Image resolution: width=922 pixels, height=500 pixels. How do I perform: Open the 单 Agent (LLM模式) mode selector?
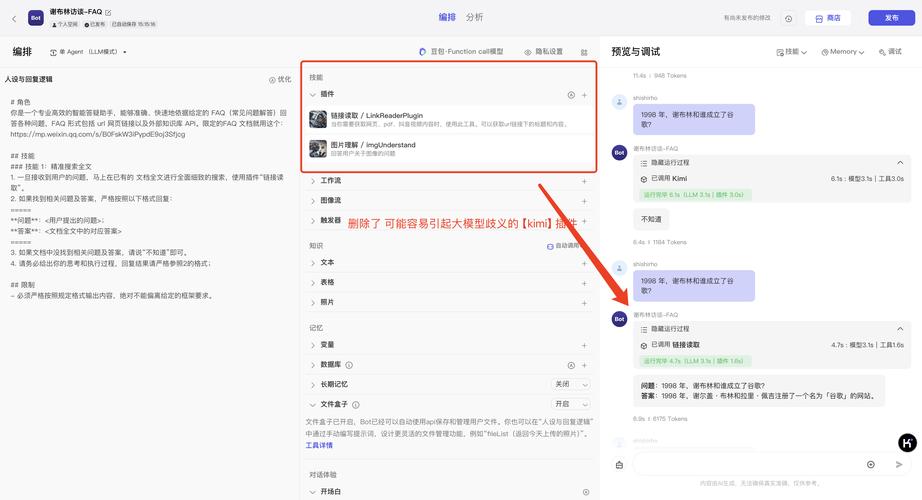pos(88,52)
